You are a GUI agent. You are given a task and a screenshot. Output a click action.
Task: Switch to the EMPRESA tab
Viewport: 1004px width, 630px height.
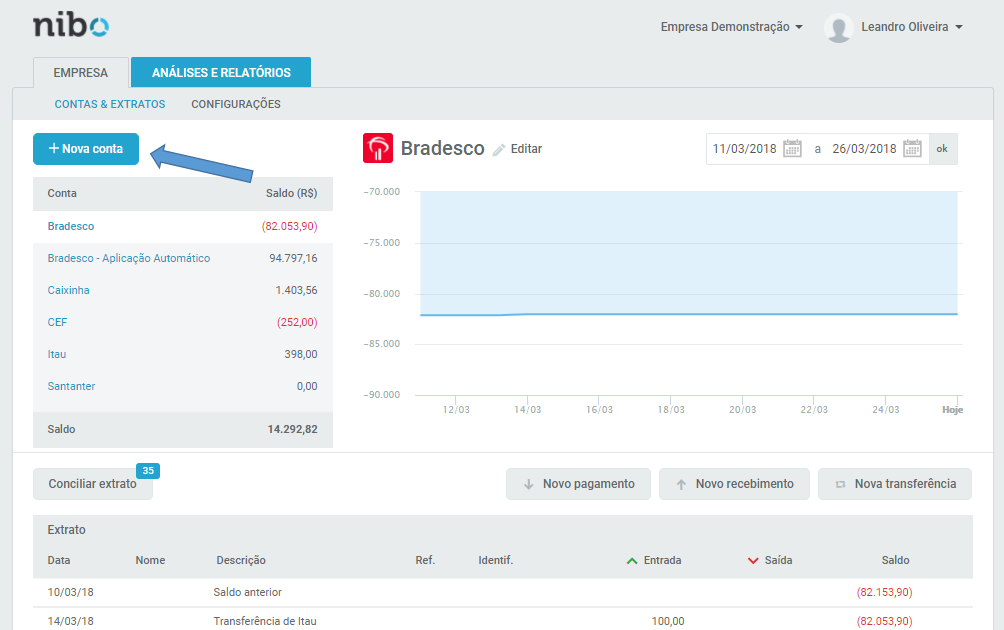(81, 72)
